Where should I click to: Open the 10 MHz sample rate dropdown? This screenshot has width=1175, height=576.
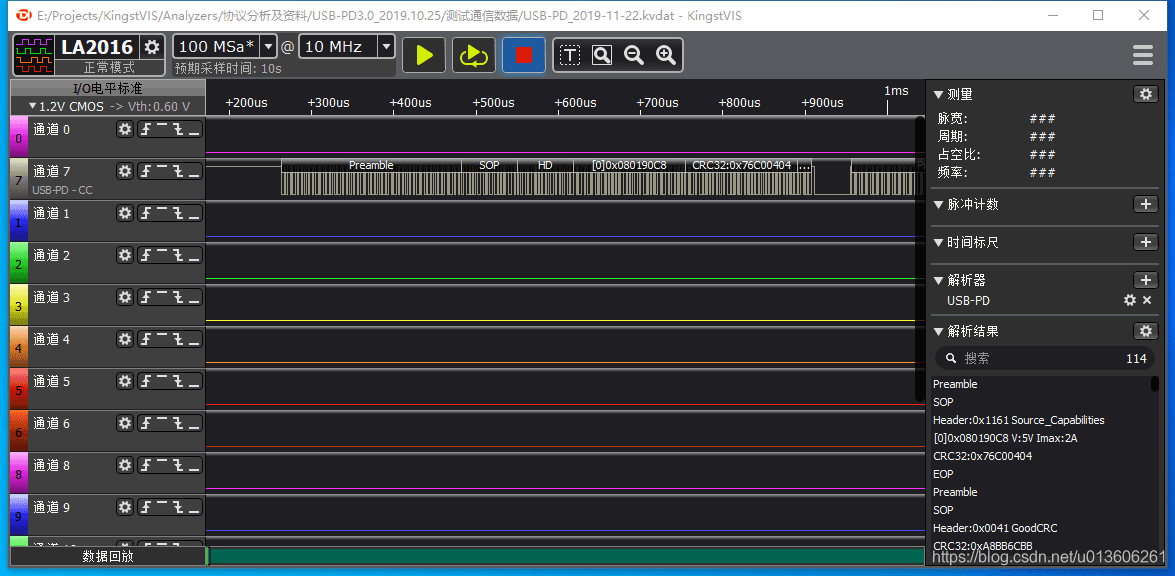386,46
